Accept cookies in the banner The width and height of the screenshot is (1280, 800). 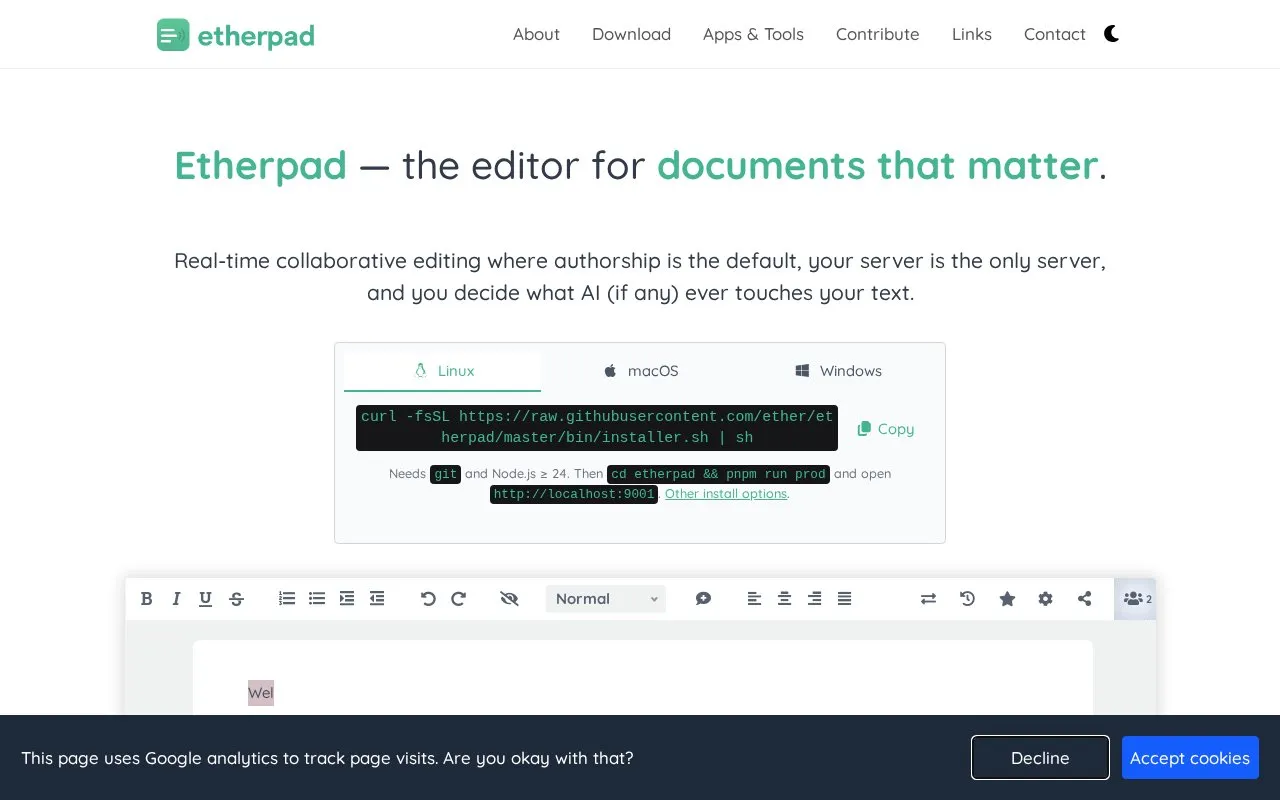click(x=1190, y=758)
